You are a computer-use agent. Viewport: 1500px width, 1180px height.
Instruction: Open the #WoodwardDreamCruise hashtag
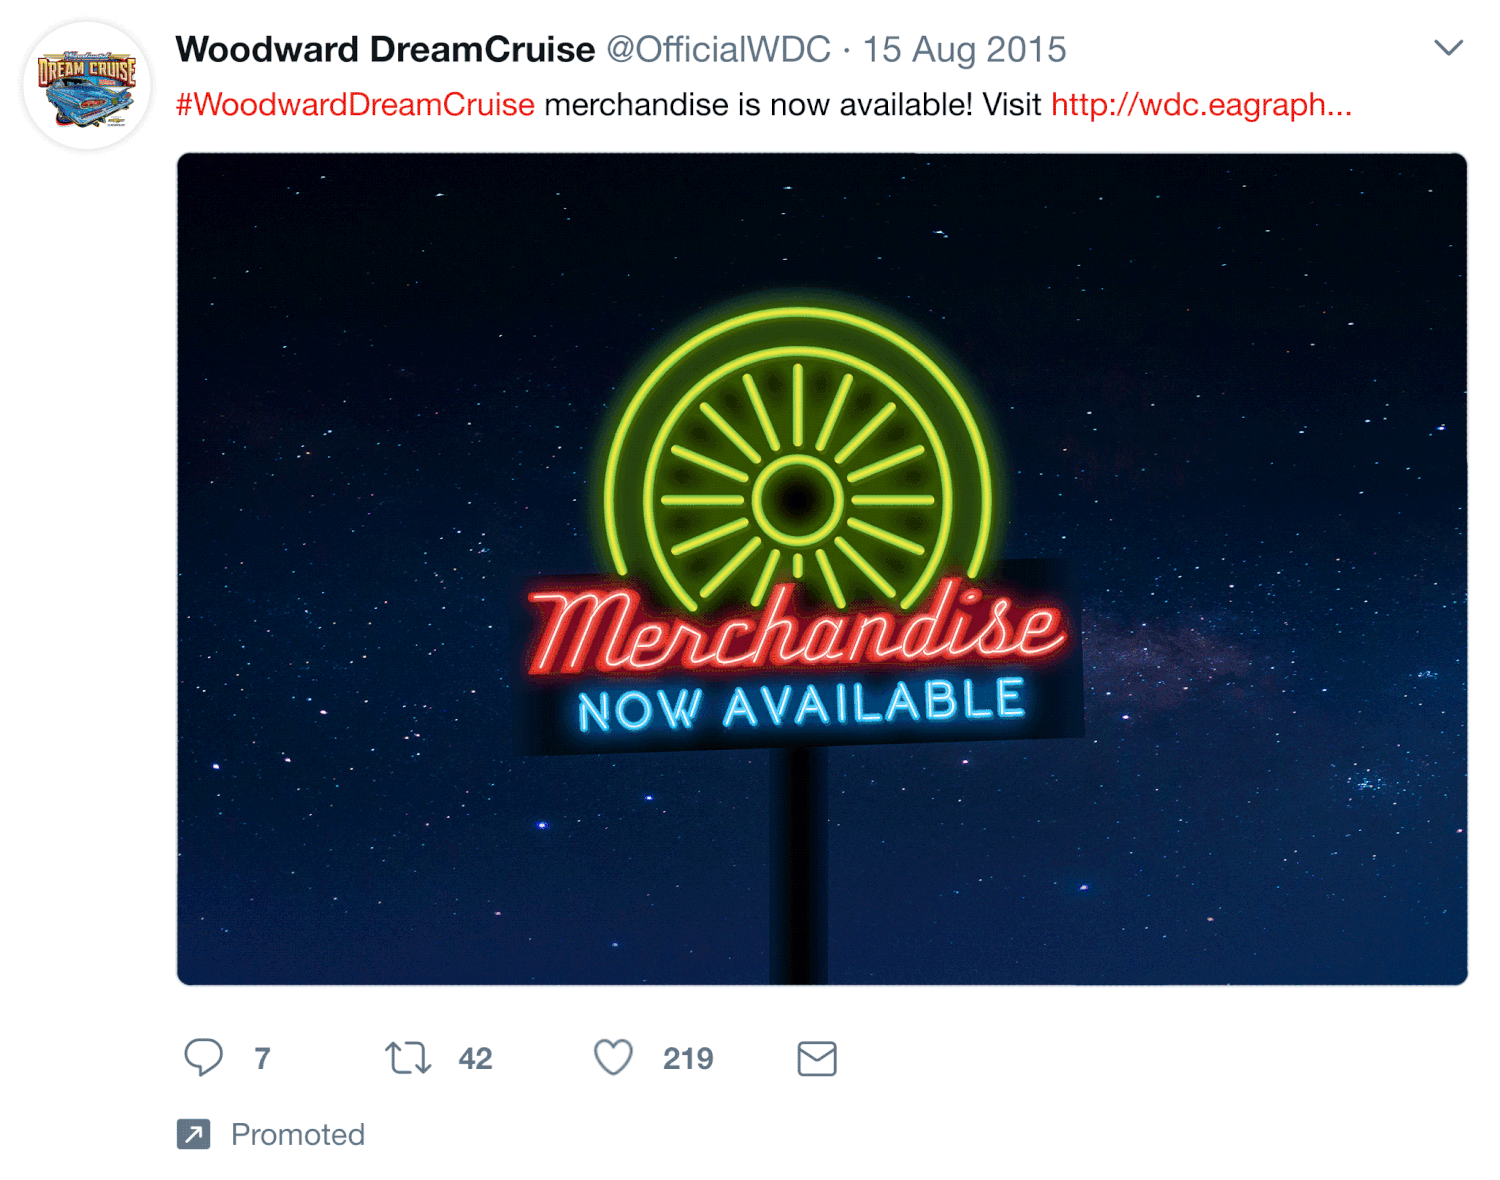(x=355, y=105)
